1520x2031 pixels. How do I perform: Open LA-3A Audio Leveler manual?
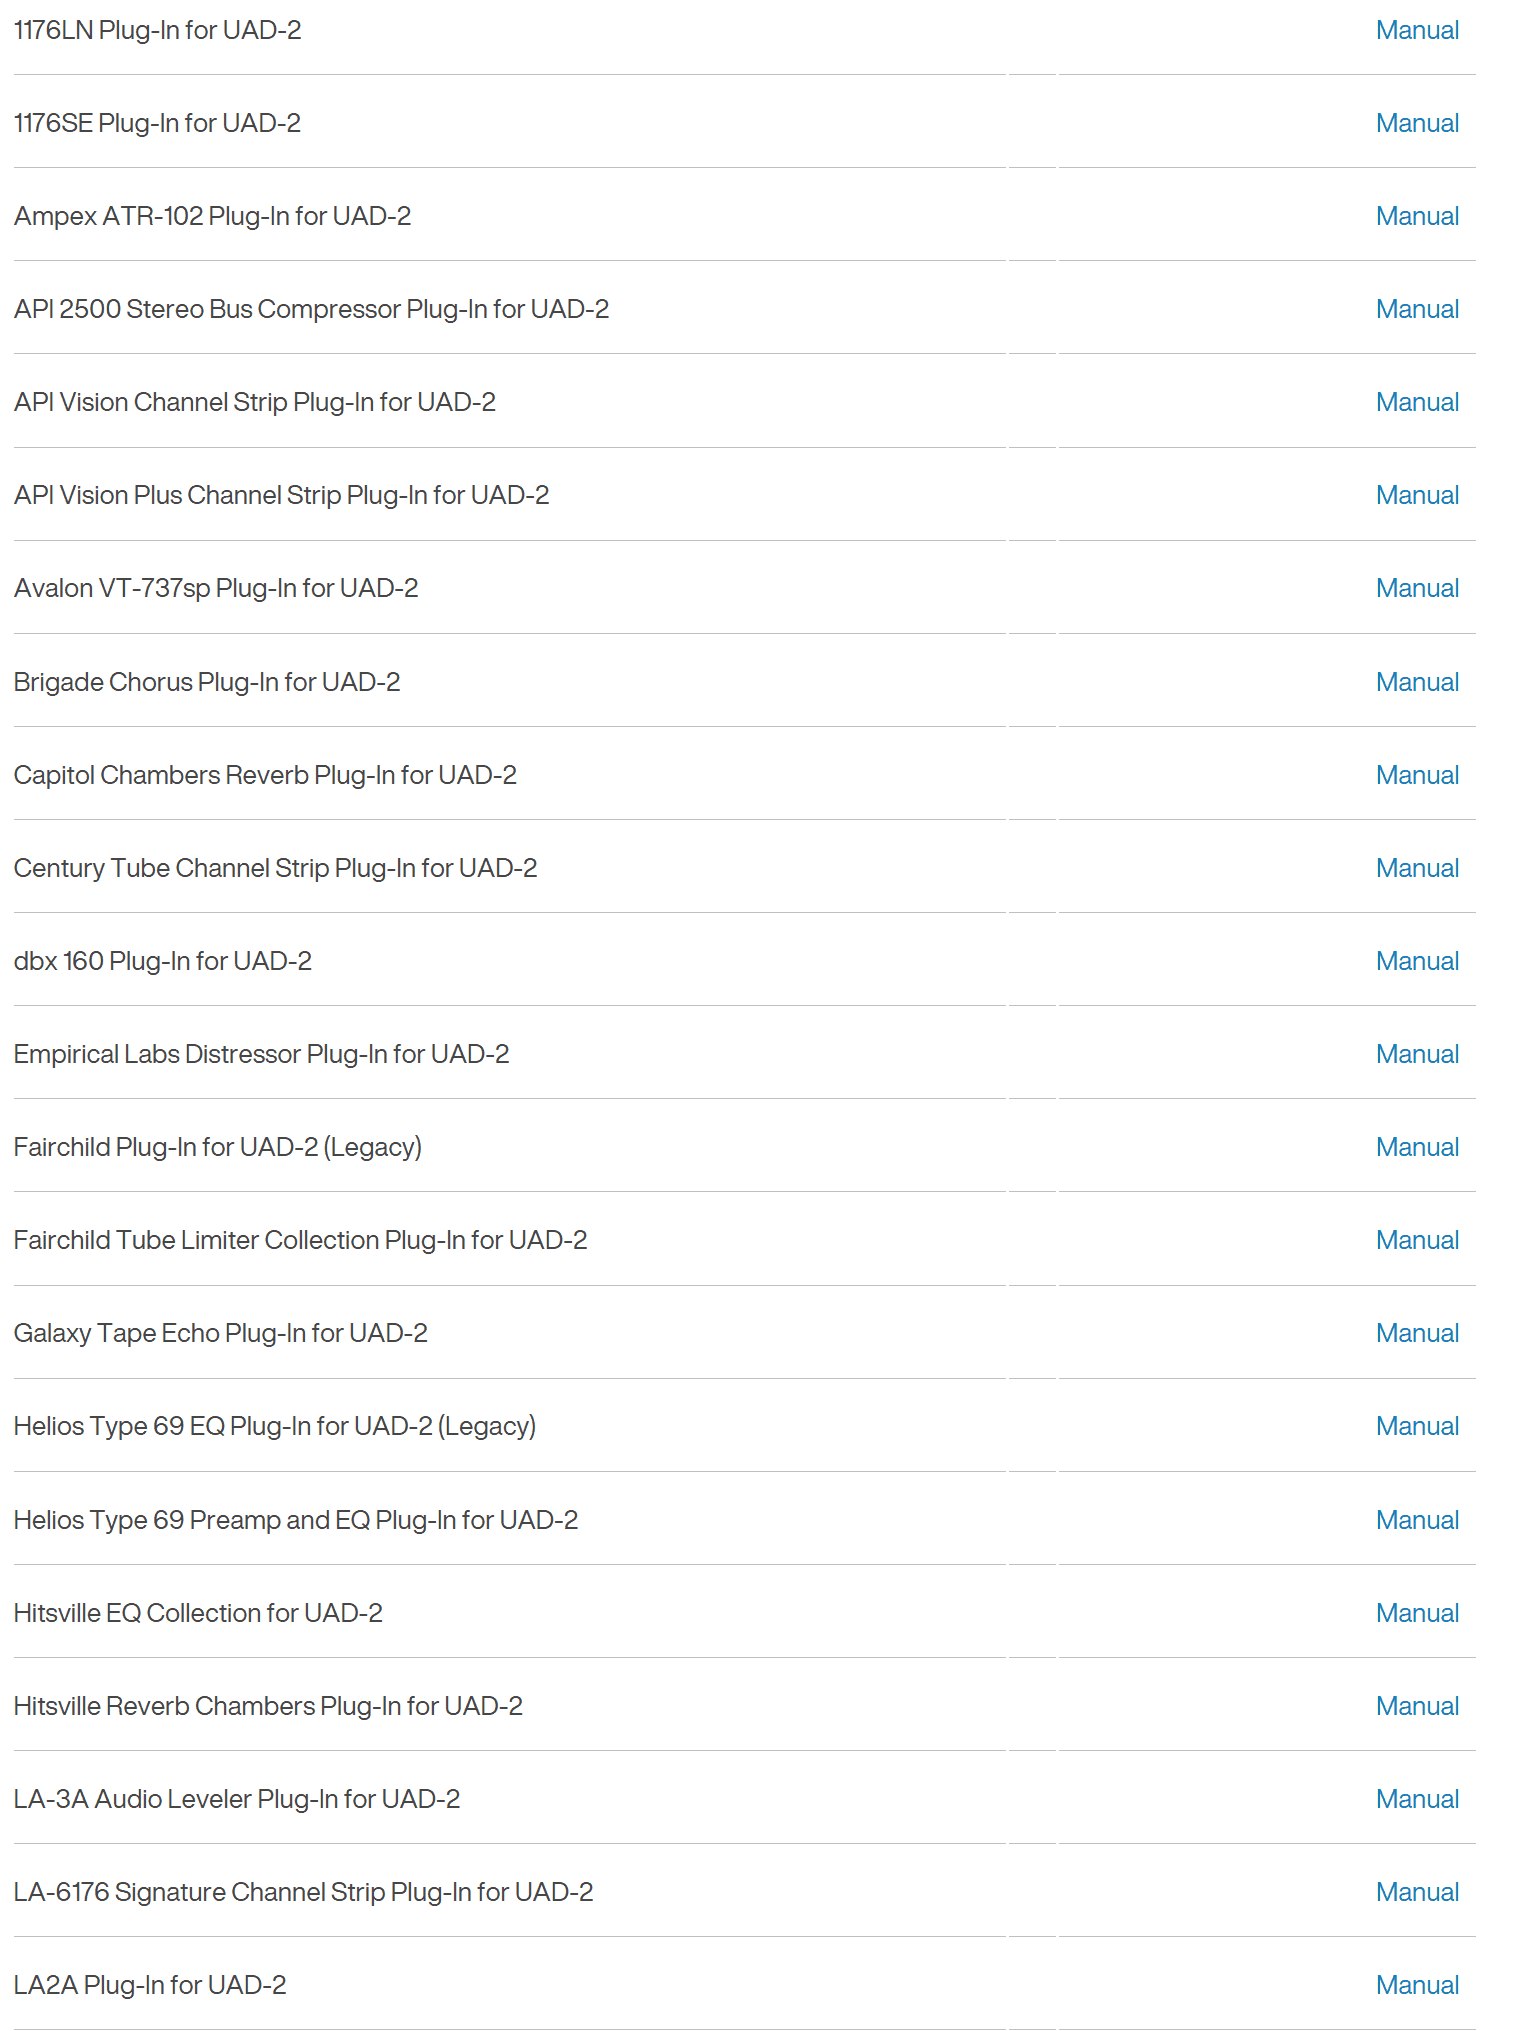[1417, 1800]
